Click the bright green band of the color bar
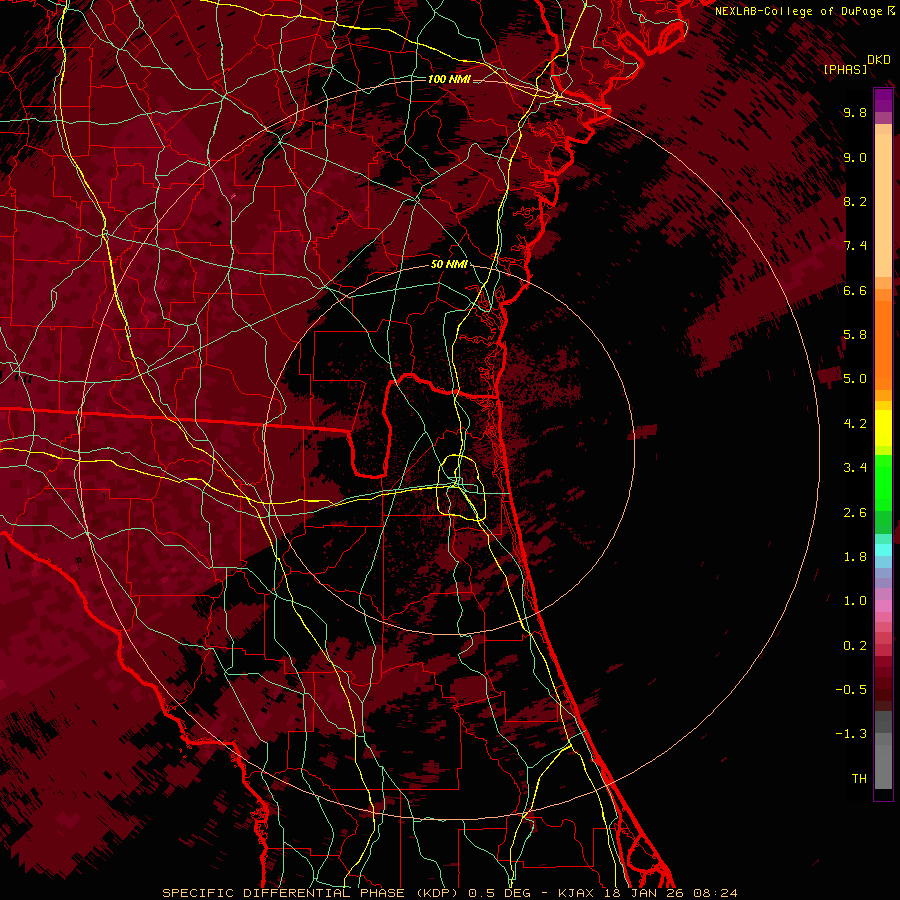This screenshot has height=900, width=900. pos(883,482)
